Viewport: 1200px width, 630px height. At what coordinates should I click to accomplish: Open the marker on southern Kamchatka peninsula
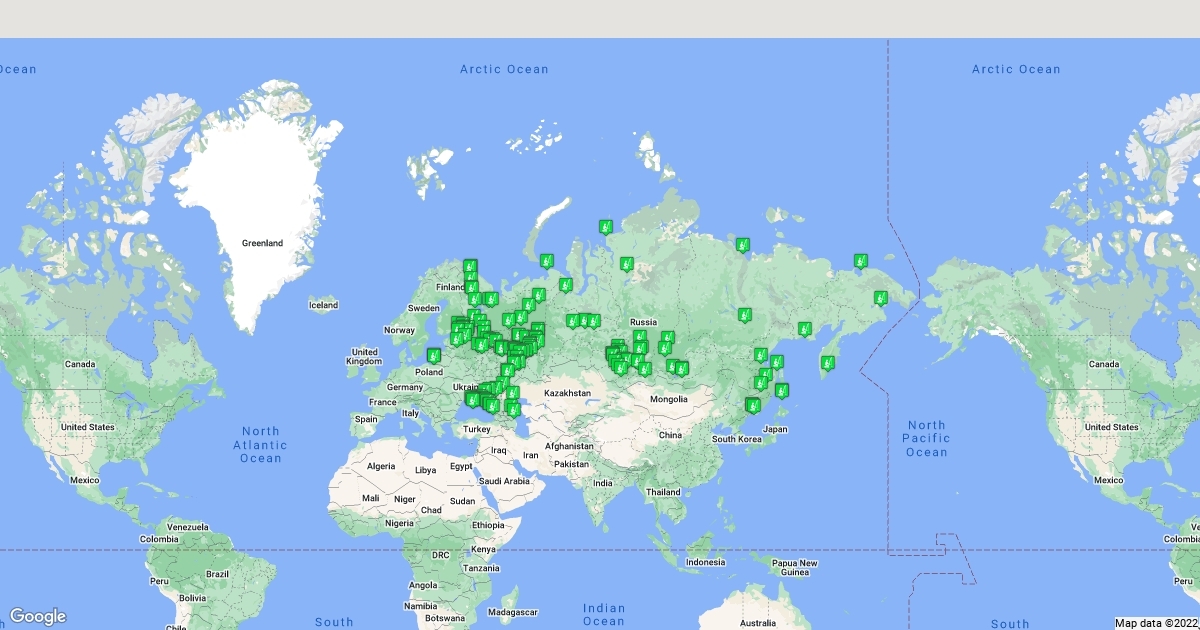[x=827, y=362]
